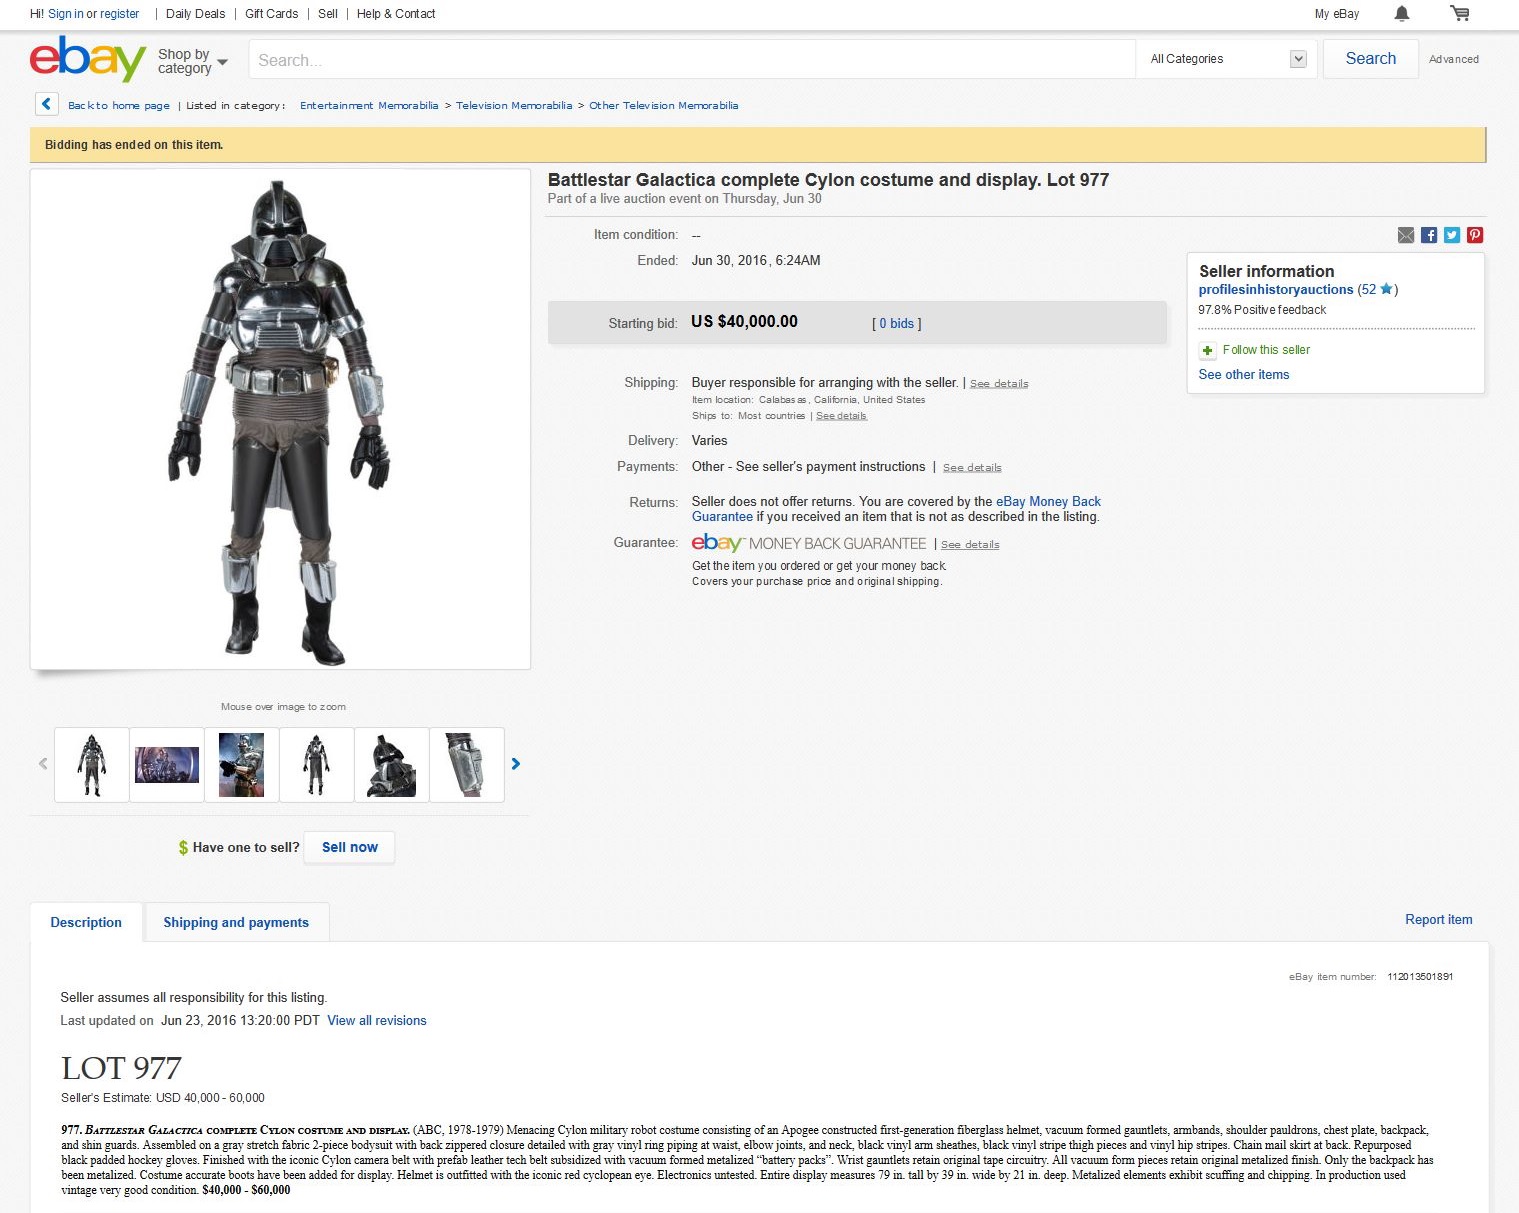Open the profilesinhistoryauctions seller link

pyautogui.click(x=1276, y=289)
